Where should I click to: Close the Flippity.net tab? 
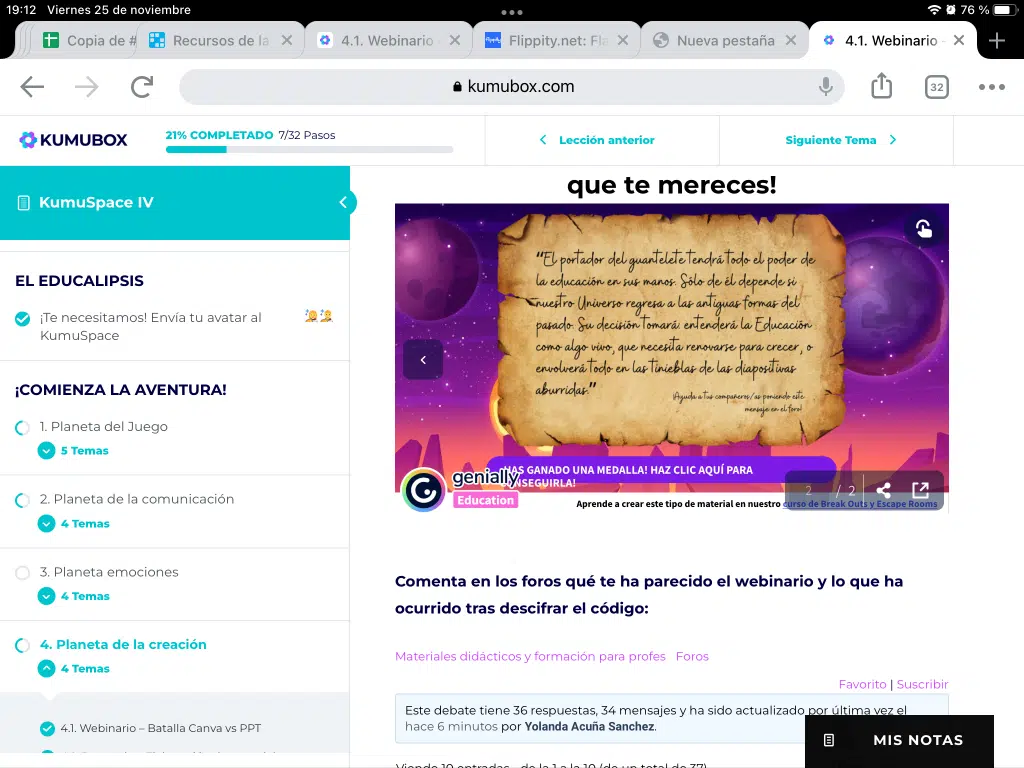point(623,40)
